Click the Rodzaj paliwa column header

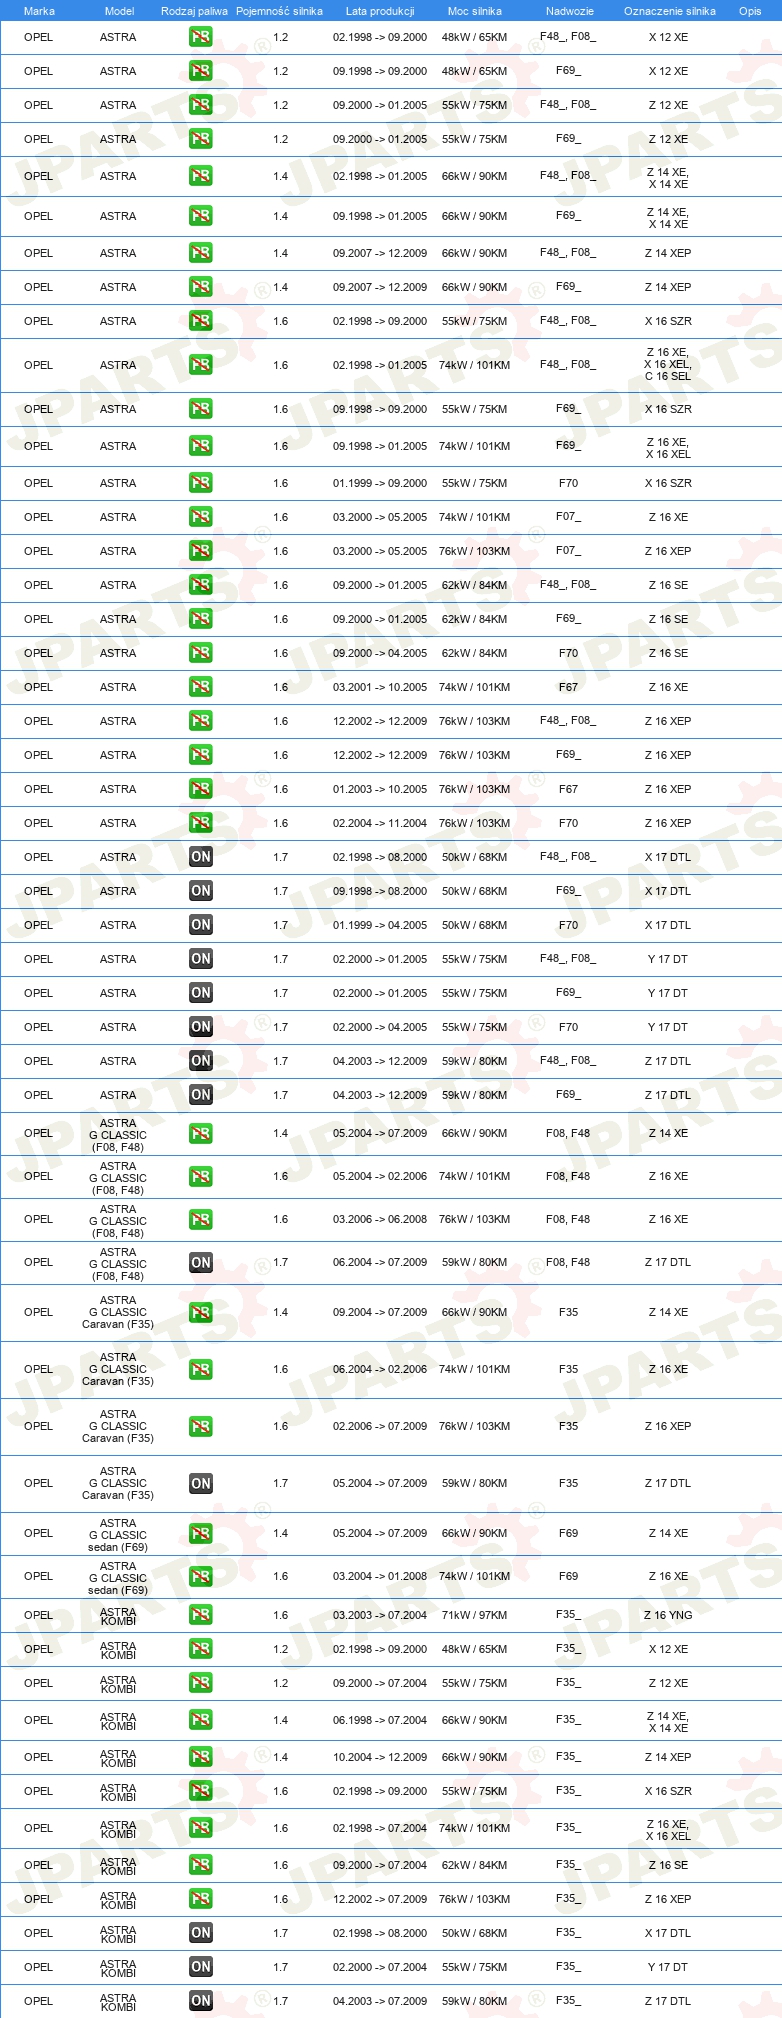pyautogui.click(x=194, y=11)
